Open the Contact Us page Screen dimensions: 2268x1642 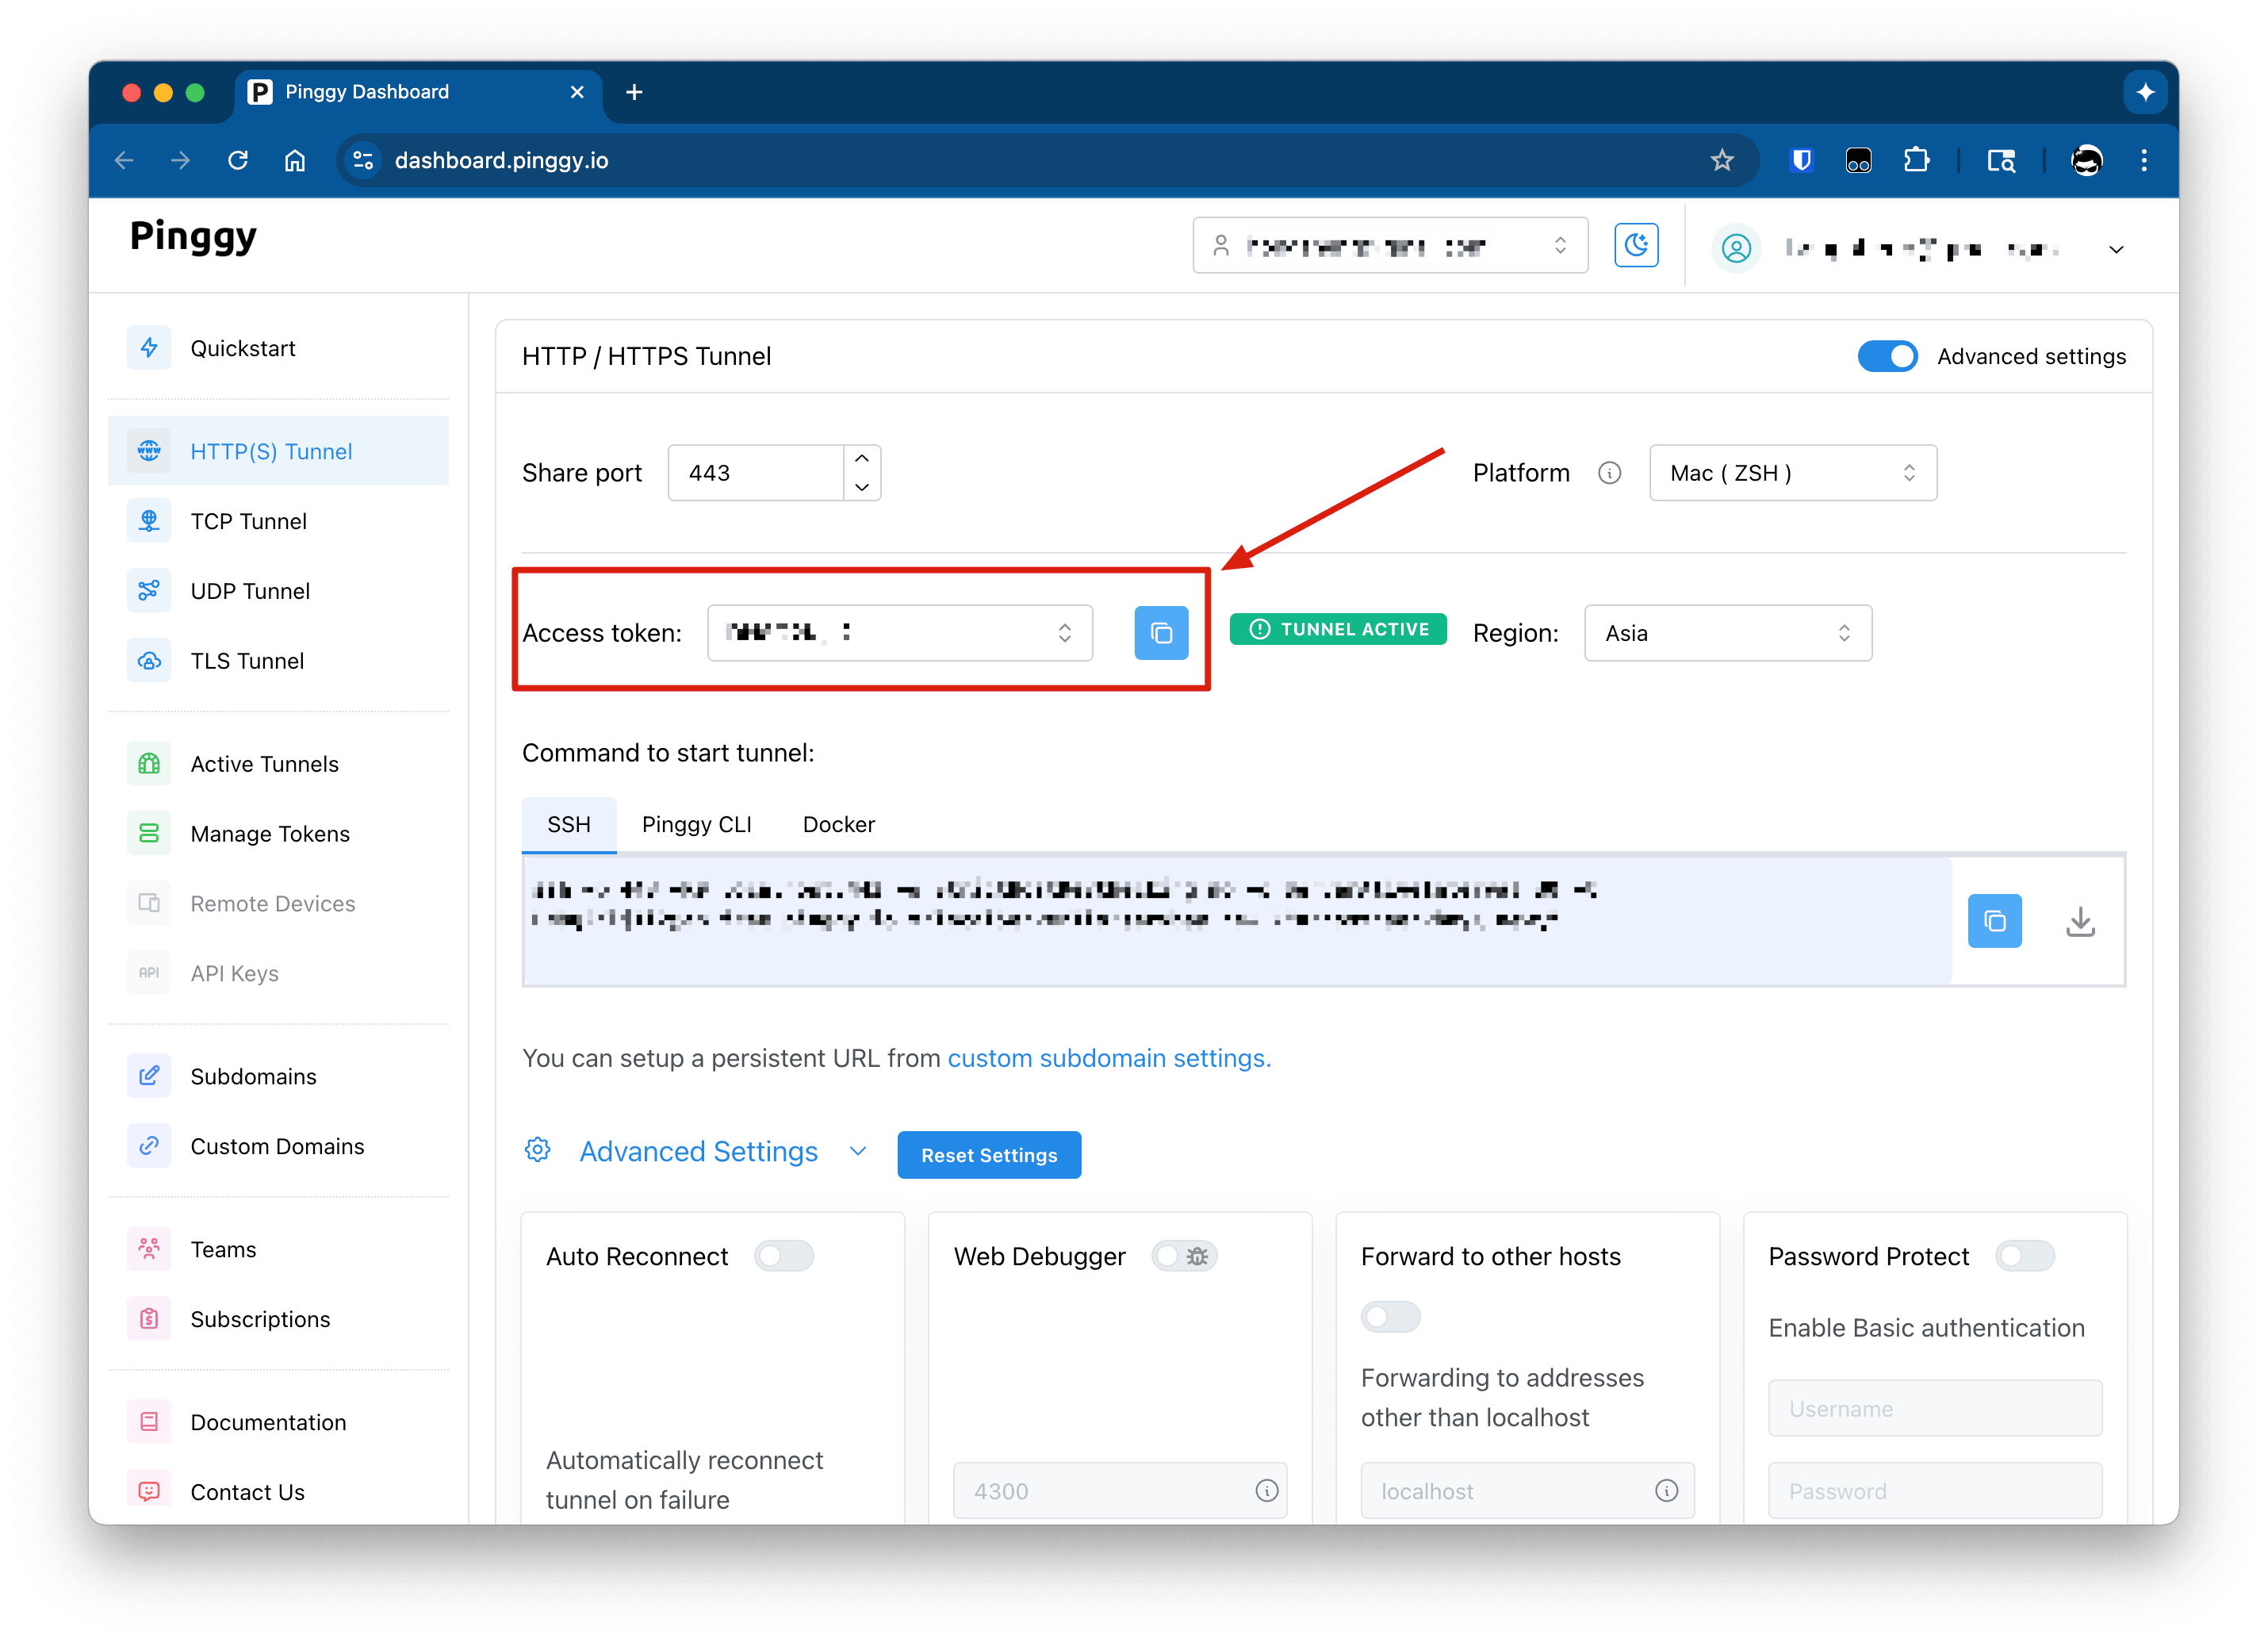click(x=278, y=1492)
